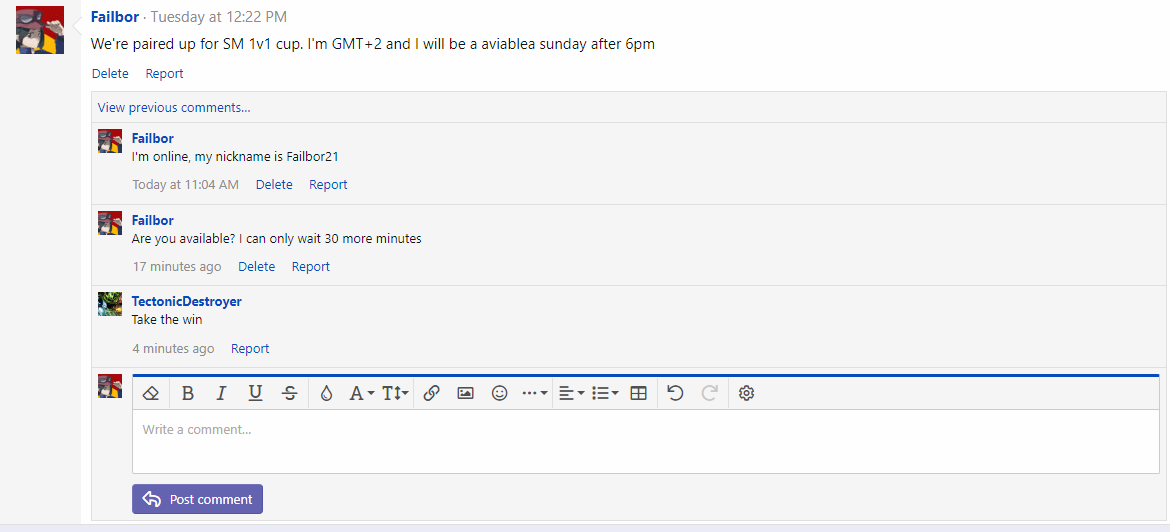Insert a table with the grid icon
The width and height of the screenshot is (1170, 532).
[639, 393]
